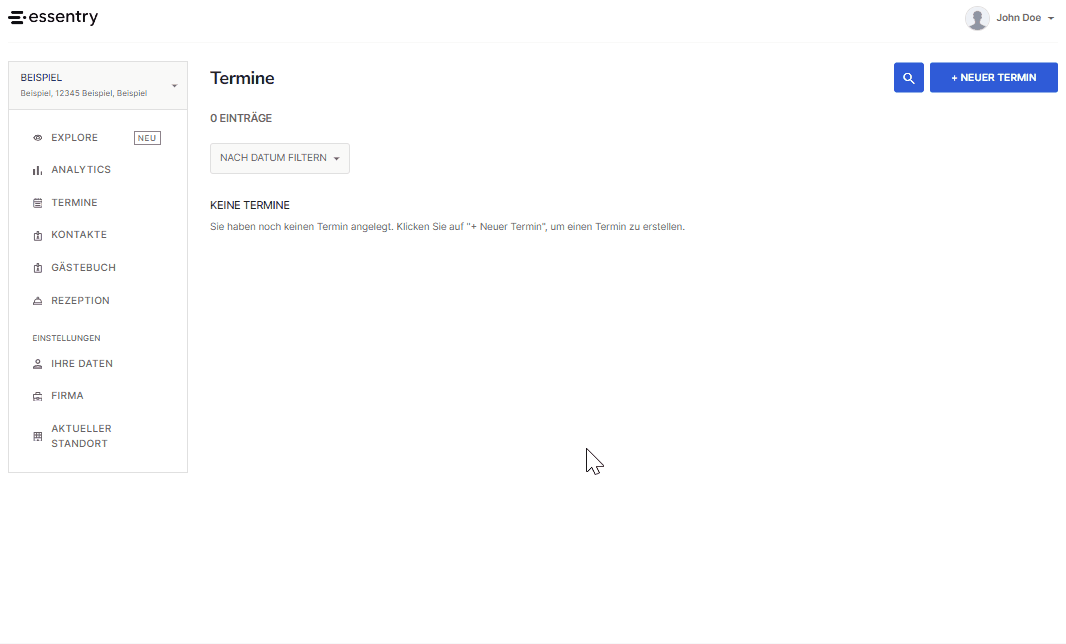
Task: Click the Gästebuch icon
Action: [x=37, y=268]
